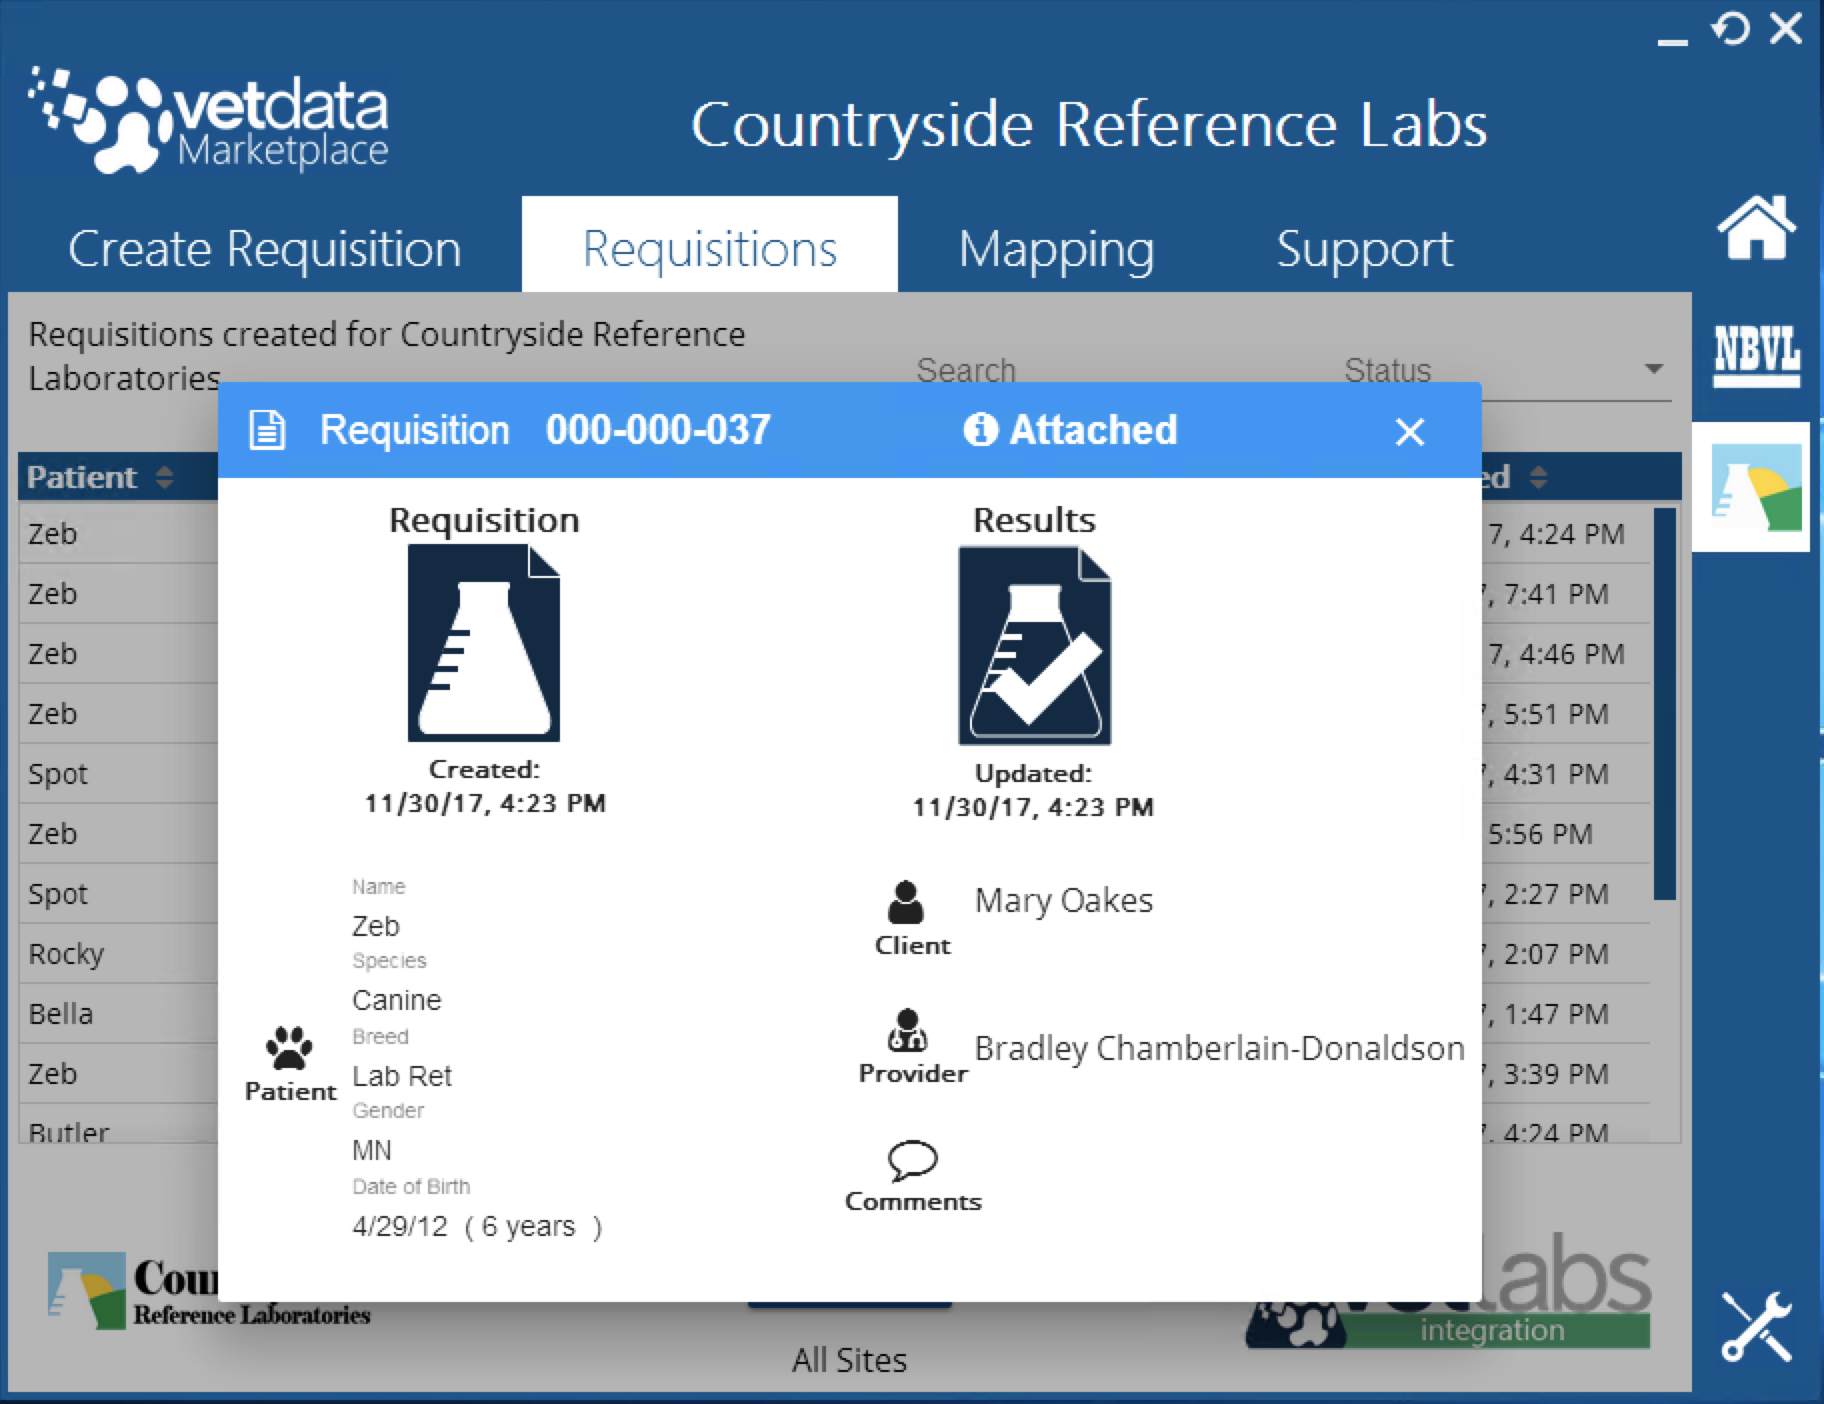Click client name Mary Oakes
This screenshot has width=1824, height=1404.
coord(1064,900)
